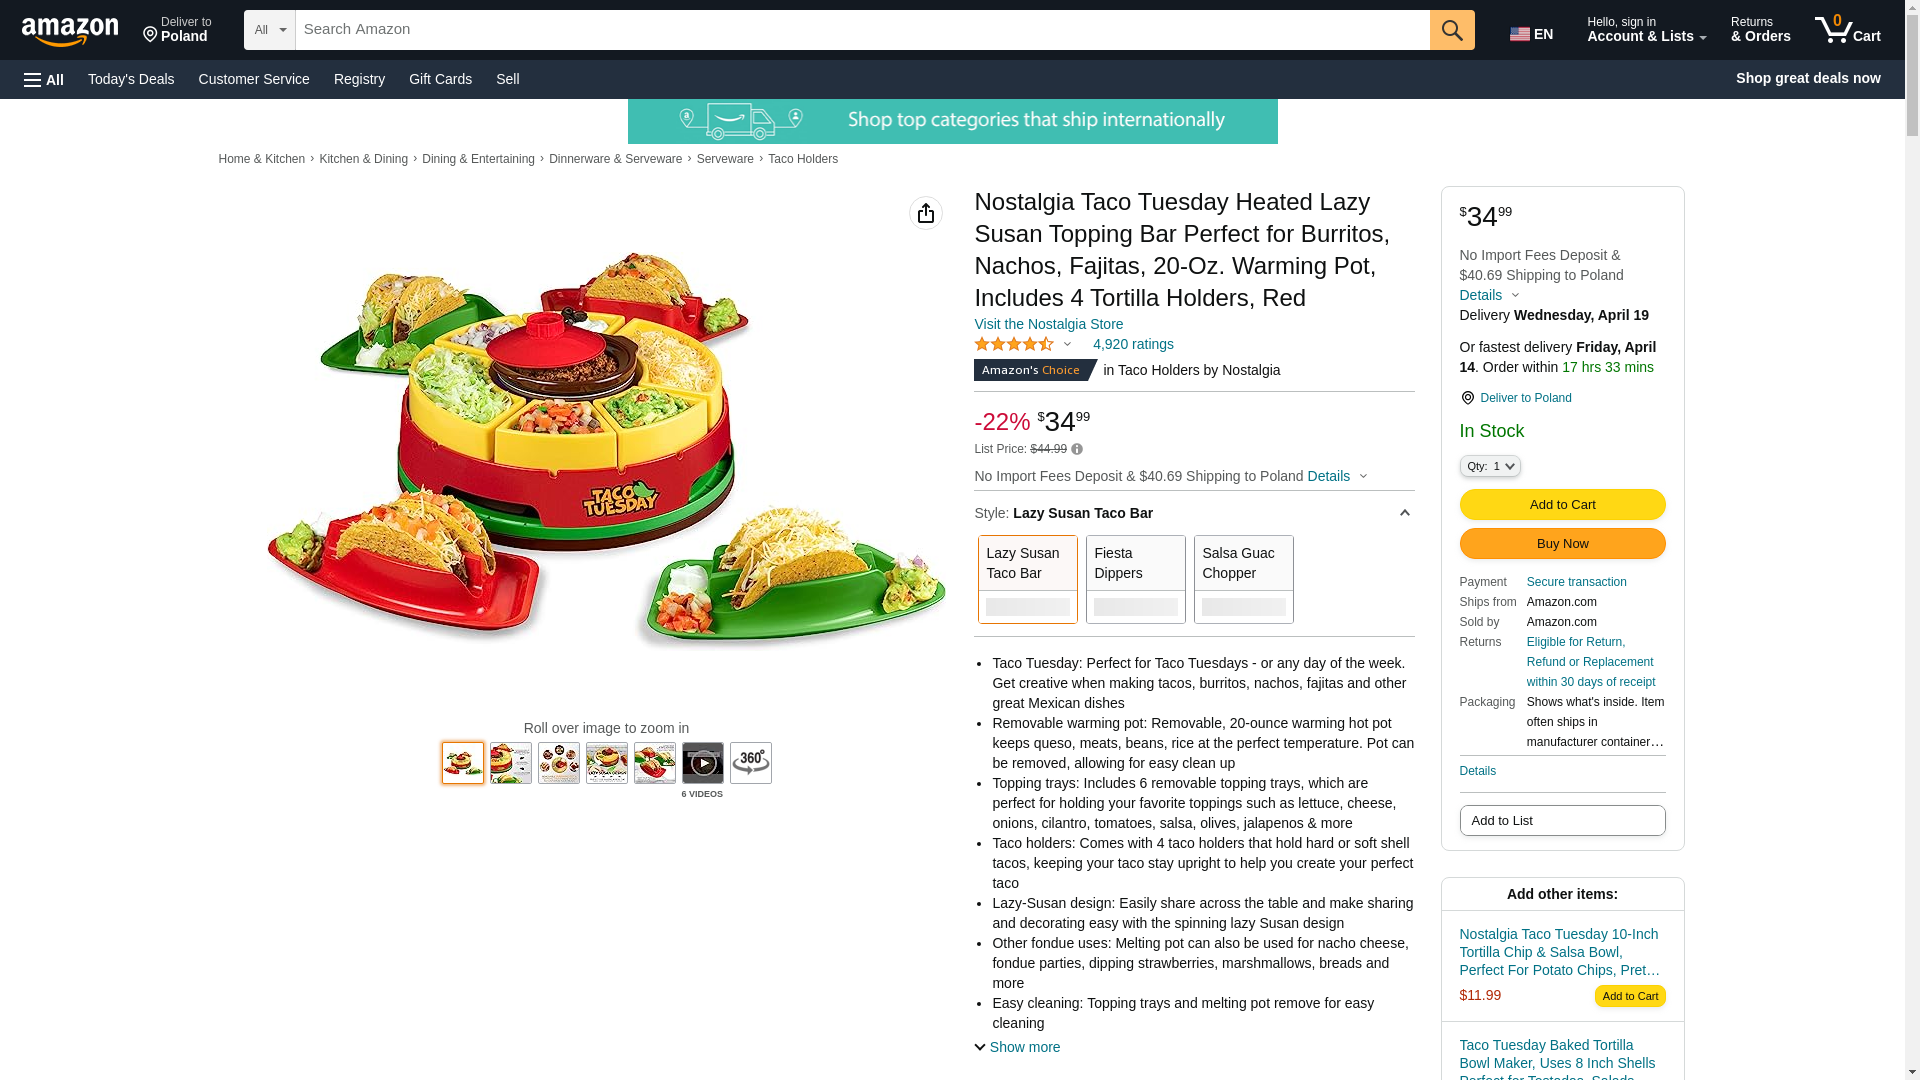Open the All hamburger menu

click(x=44, y=79)
